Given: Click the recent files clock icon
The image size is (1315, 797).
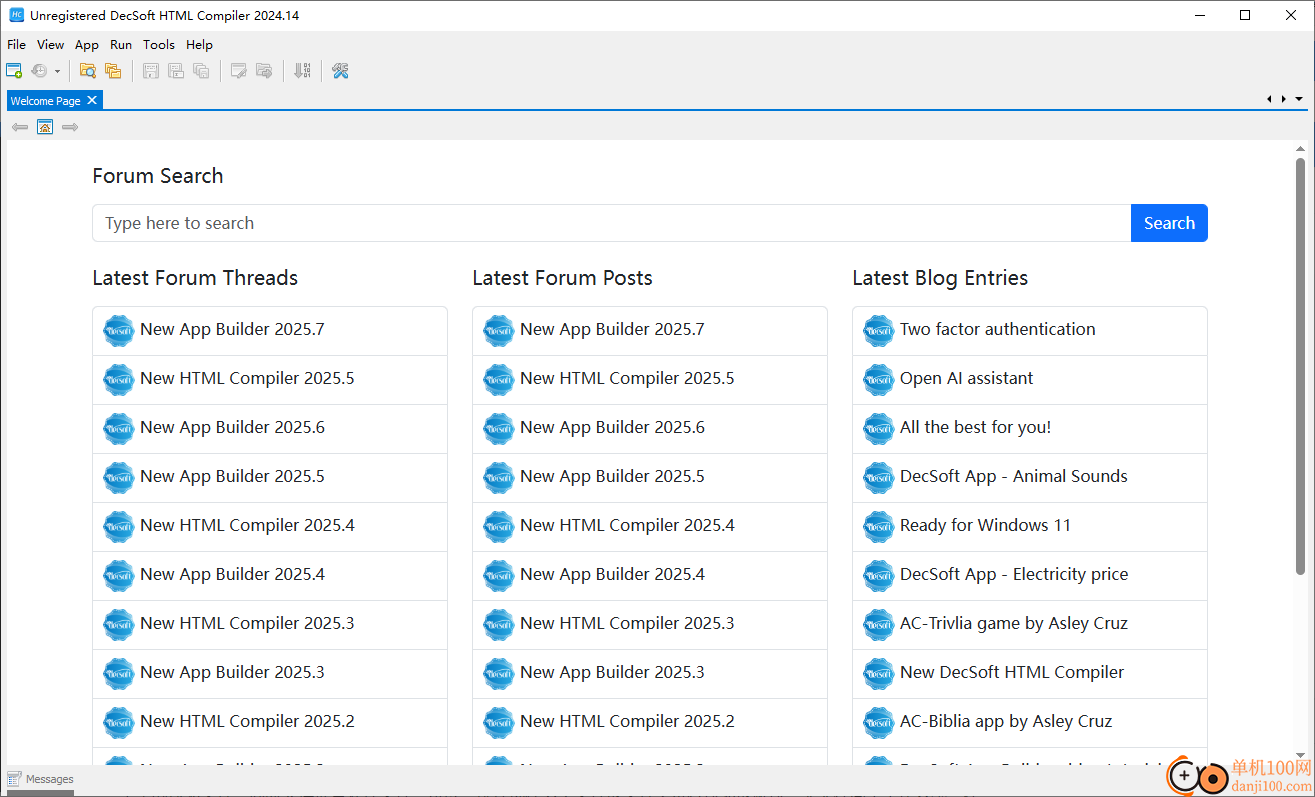Looking at the screenshot, I should (39, 71).
